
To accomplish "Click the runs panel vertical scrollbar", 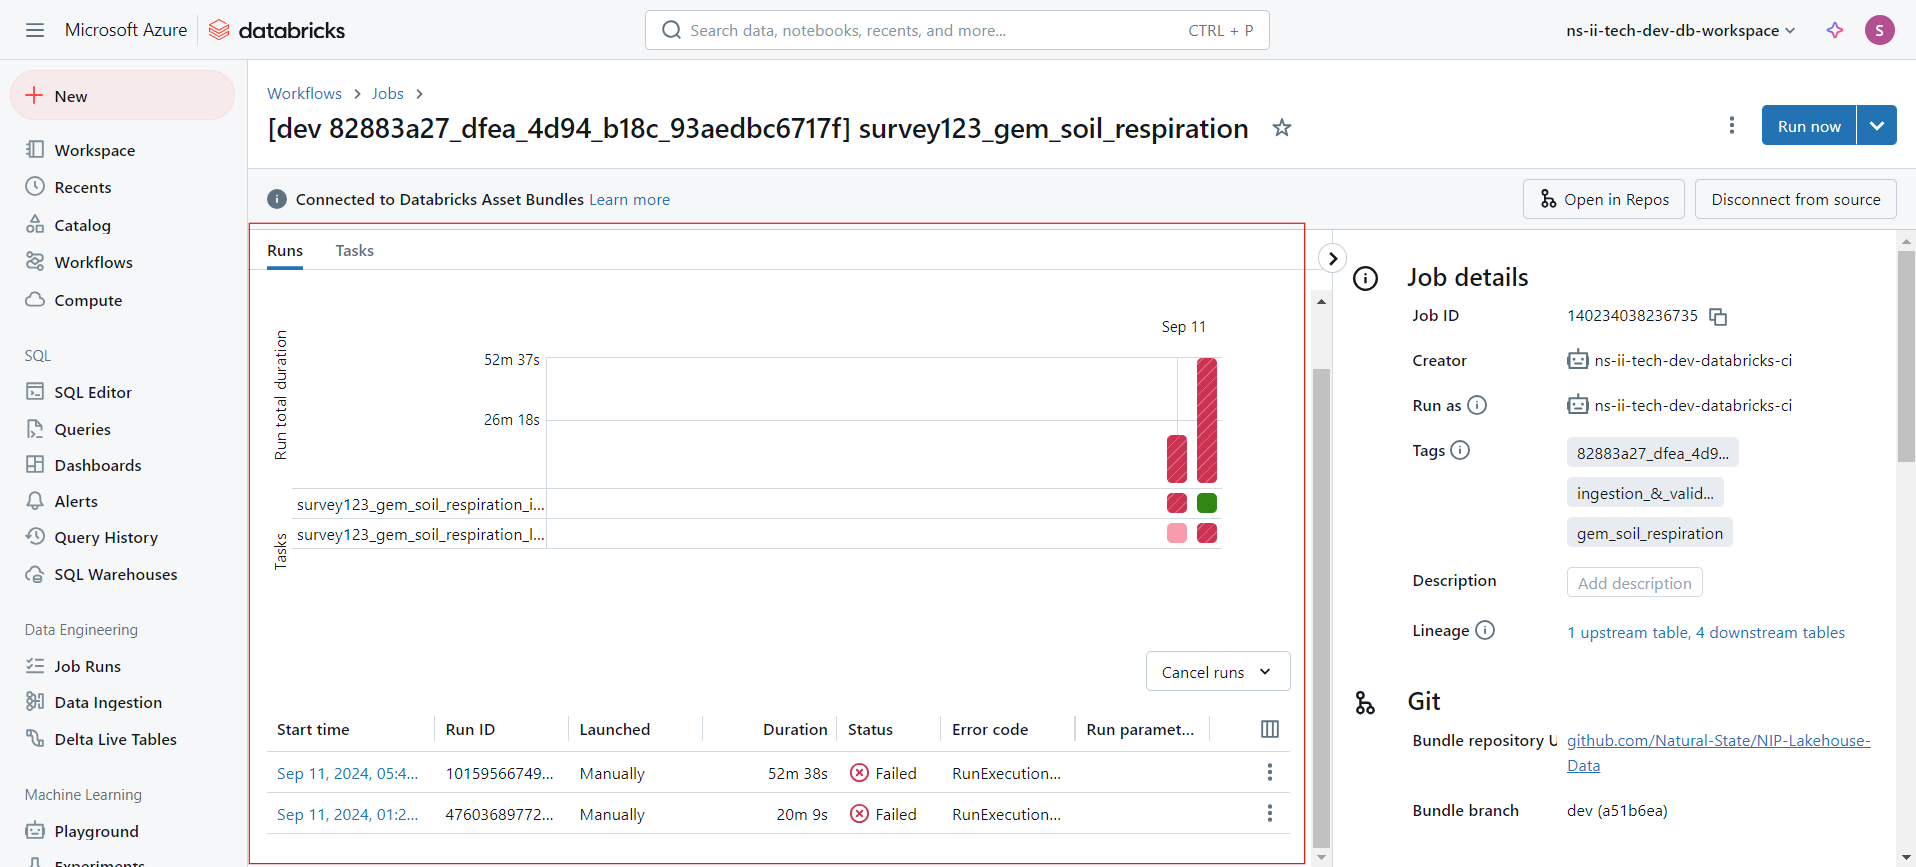I will pos(1321,608).
